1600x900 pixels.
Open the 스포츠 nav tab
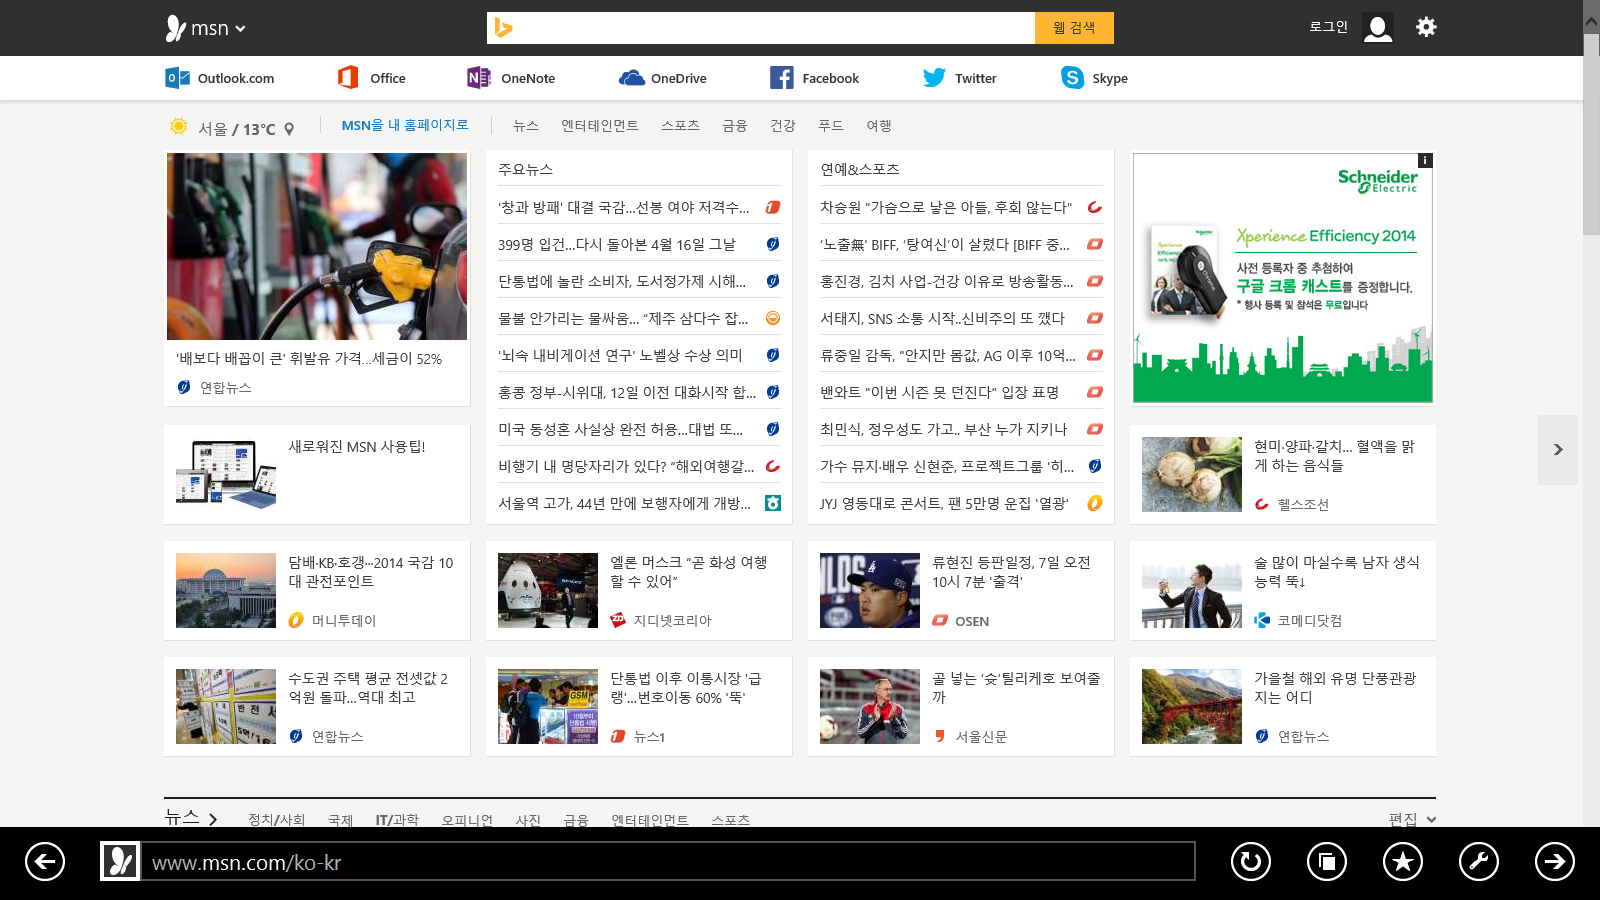(680, 126)
